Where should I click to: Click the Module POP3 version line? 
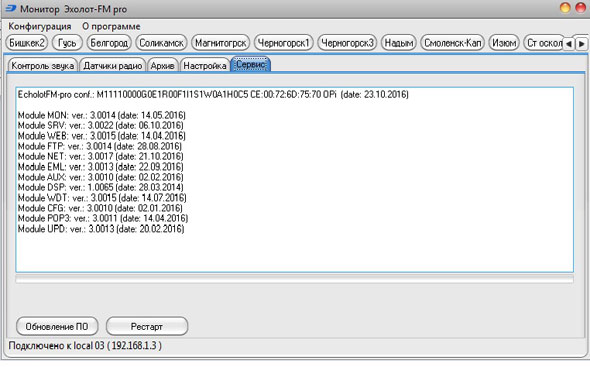point(103,218)
